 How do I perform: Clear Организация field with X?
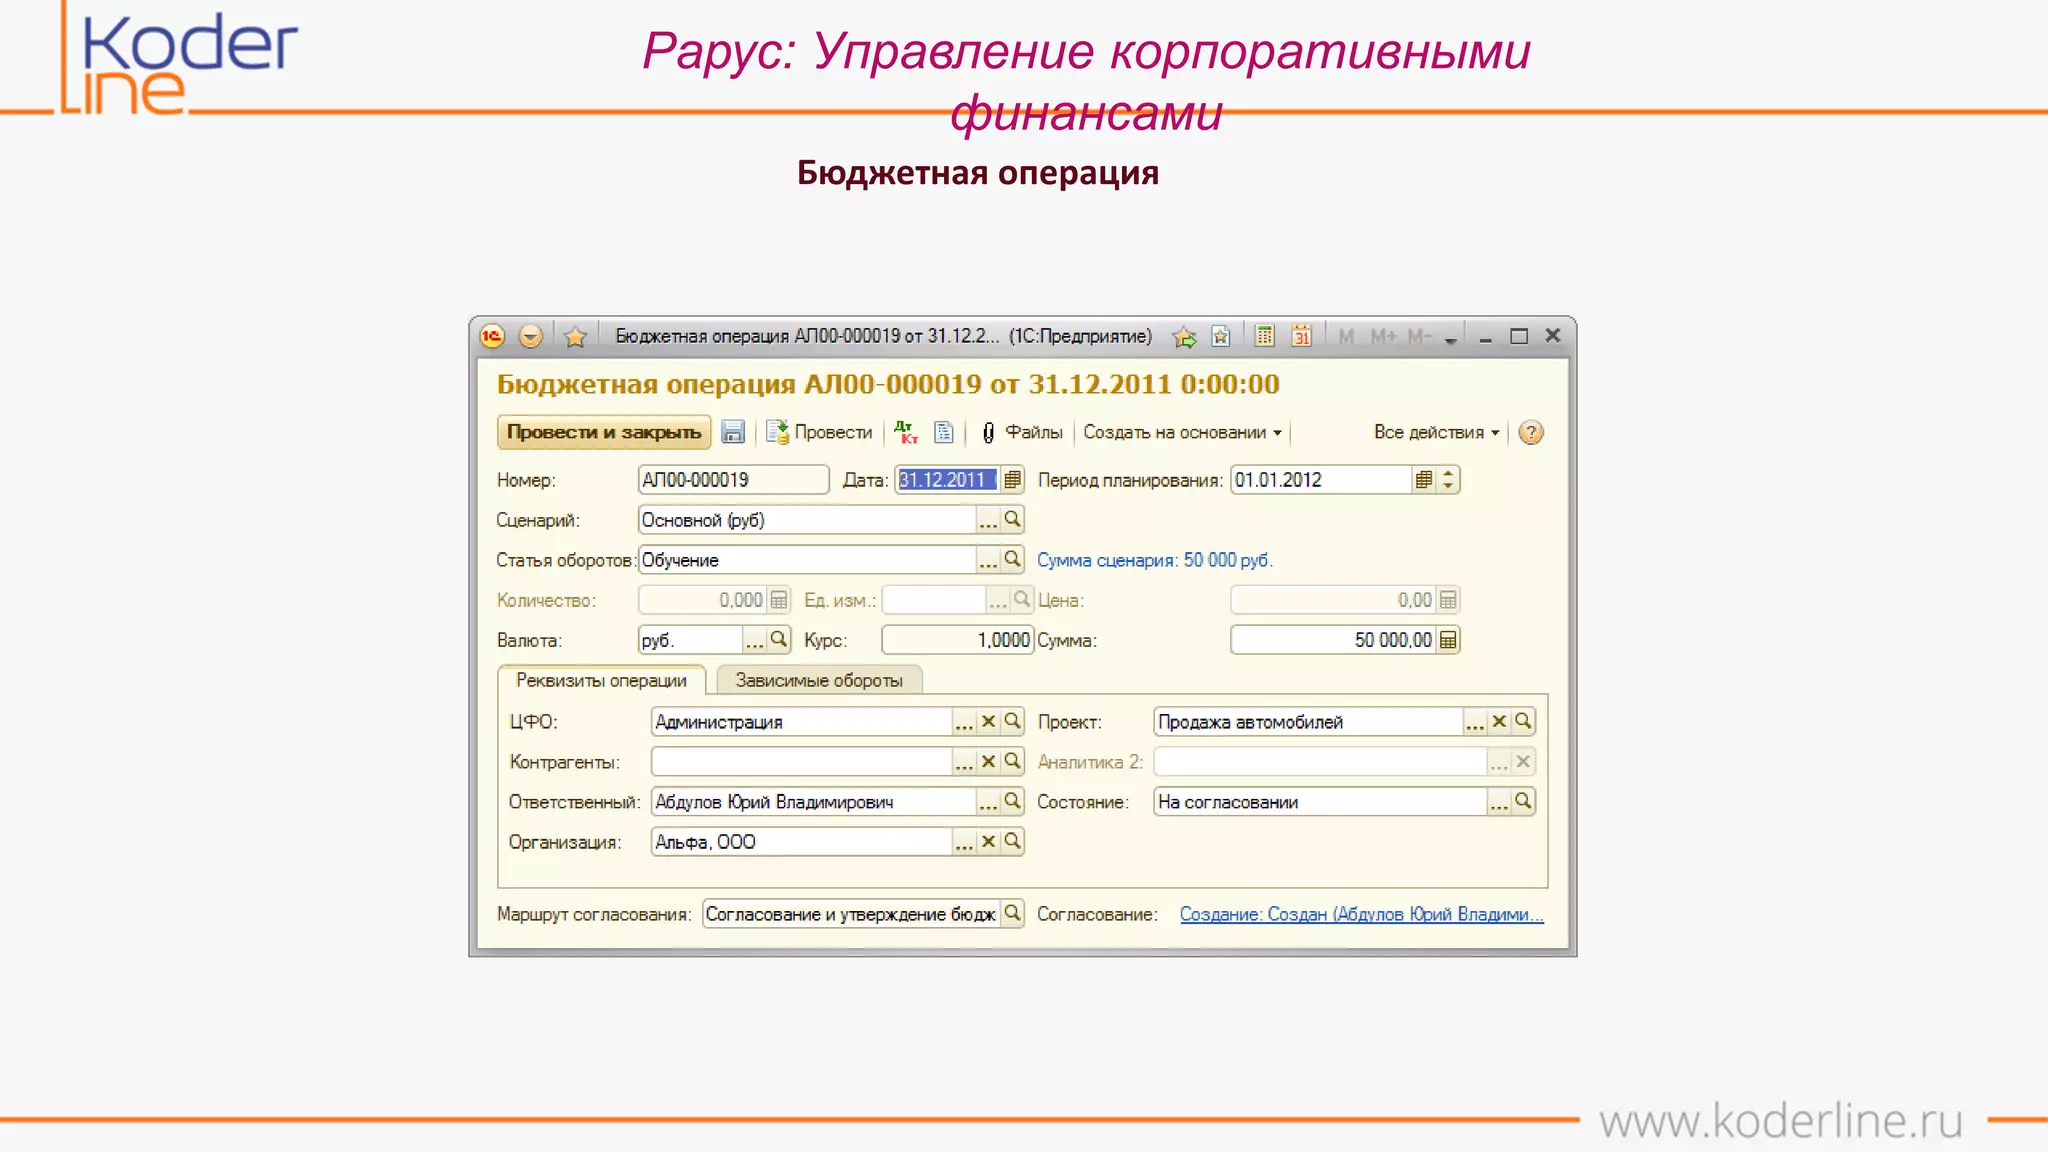point(988,842)
